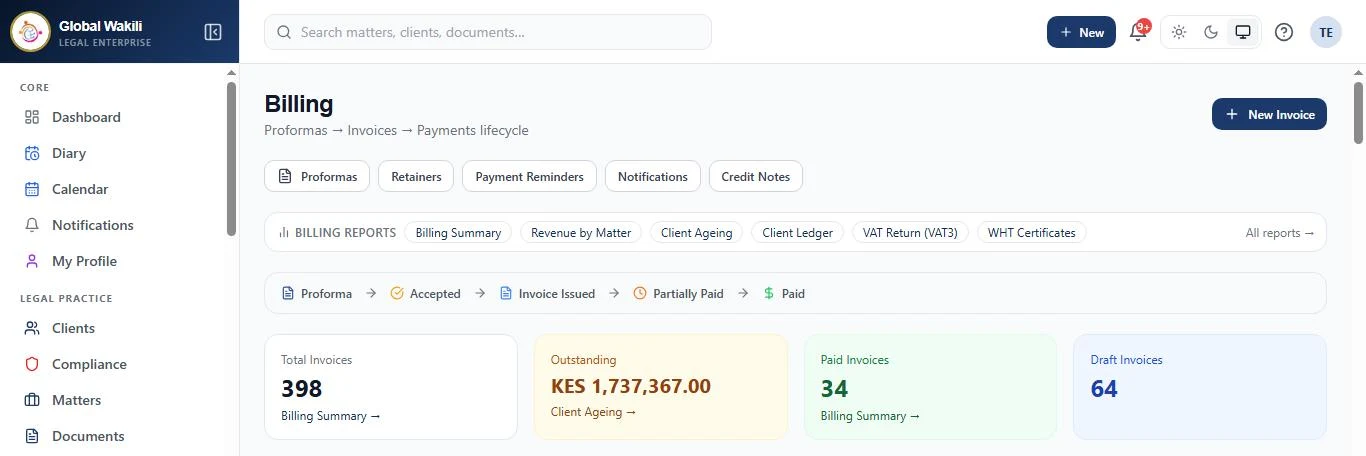Image resolution: width=1366 pixels, height=456 pixels.
Task: Click the Paid Invoices count 34
Action: click(835, 389)
